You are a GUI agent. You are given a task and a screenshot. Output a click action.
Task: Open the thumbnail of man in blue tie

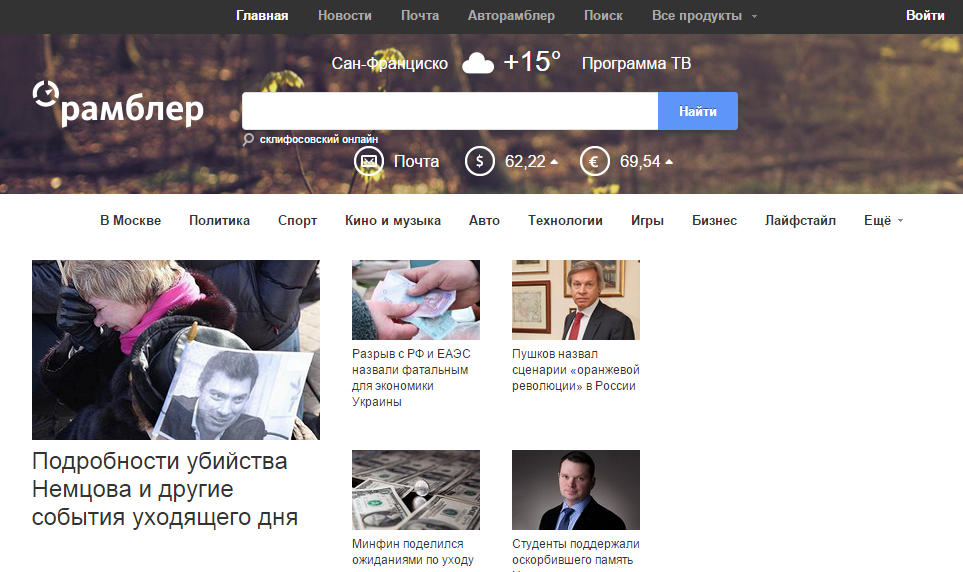click(576, 490)
